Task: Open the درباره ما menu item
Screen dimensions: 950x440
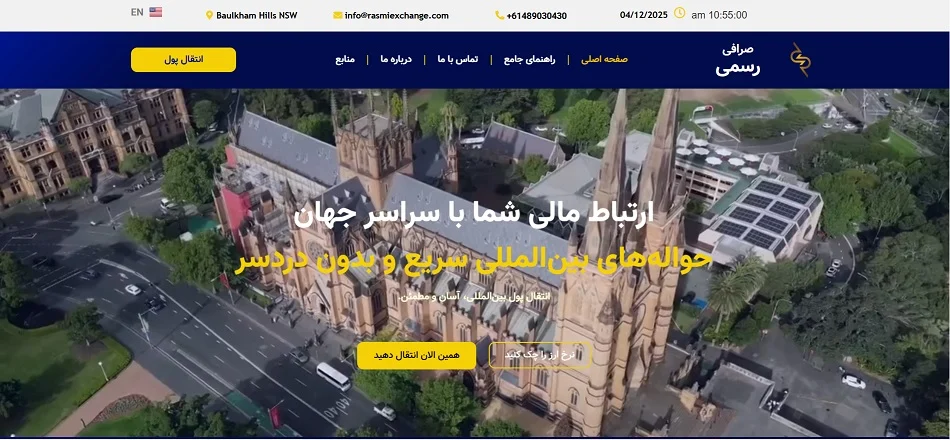Action: (397, 60)
